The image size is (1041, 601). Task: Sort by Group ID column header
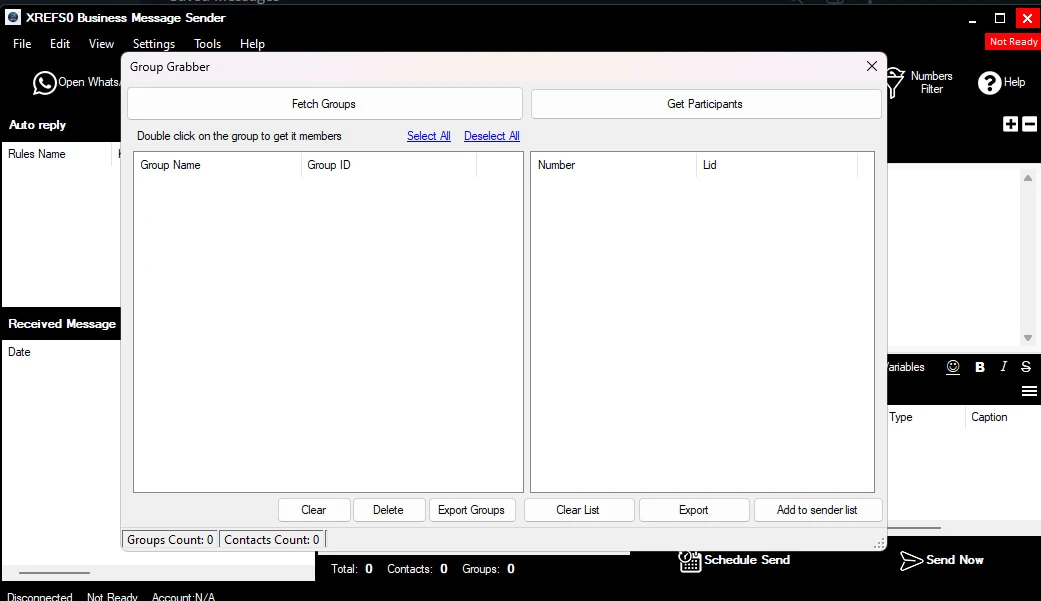389,165
